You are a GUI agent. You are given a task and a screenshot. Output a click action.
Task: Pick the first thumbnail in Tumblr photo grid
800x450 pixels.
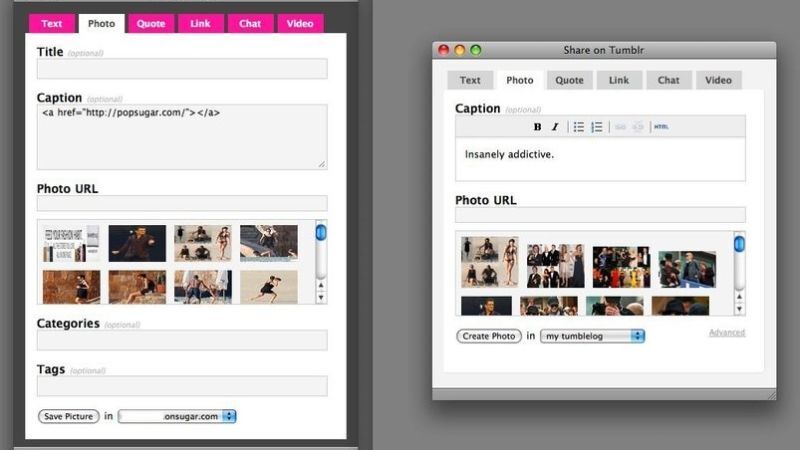pos(489,261)
